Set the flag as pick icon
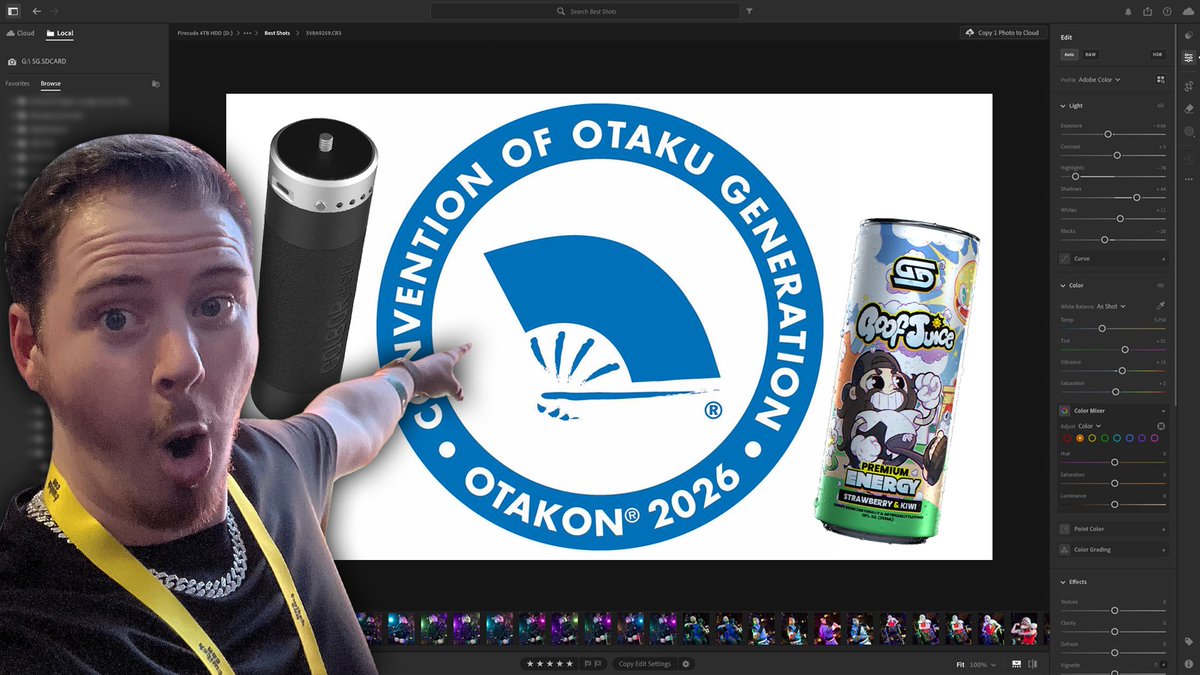The width and height of the screenshot is (1200, 675). click(x=586, y=664)
